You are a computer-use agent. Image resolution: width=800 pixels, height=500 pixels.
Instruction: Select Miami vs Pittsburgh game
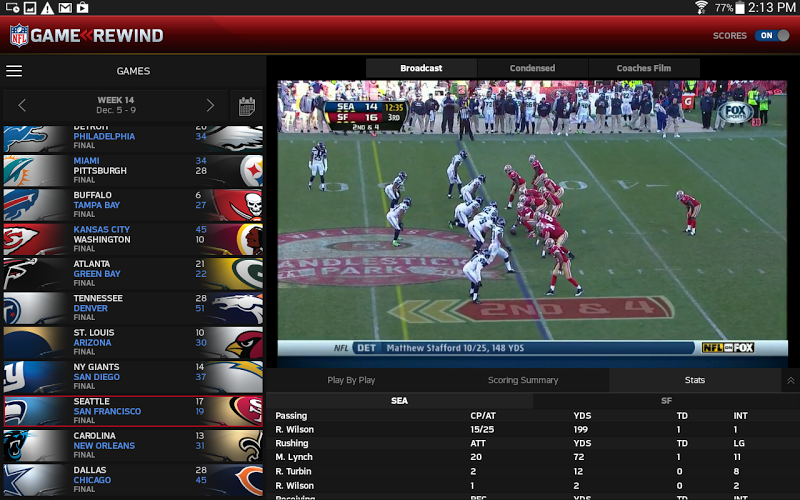(133, 170)
